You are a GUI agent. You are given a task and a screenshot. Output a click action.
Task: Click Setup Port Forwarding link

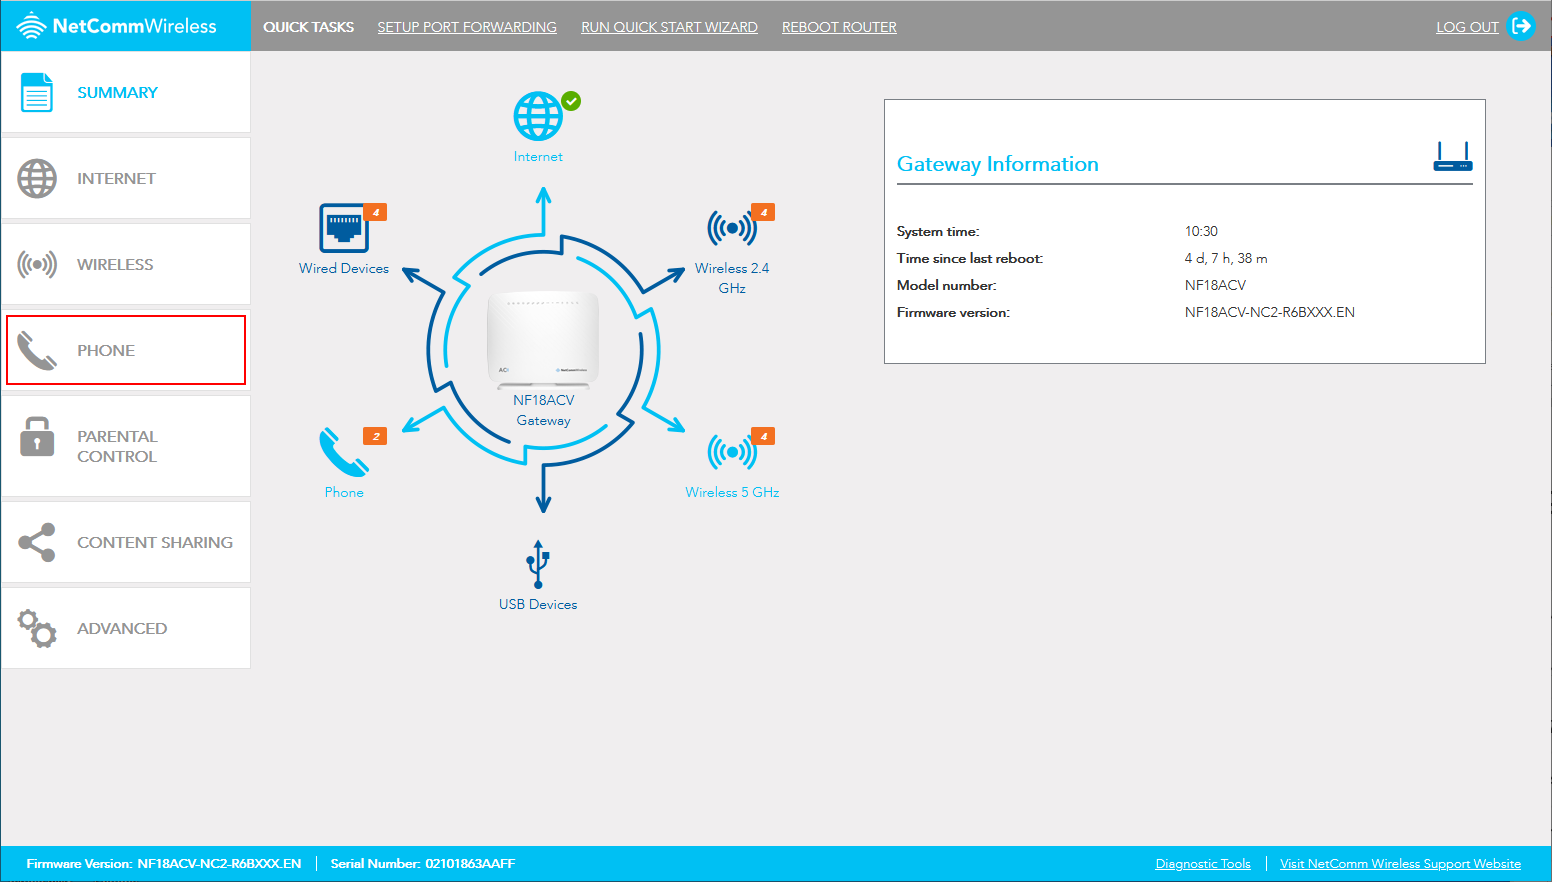click(467, 27)
